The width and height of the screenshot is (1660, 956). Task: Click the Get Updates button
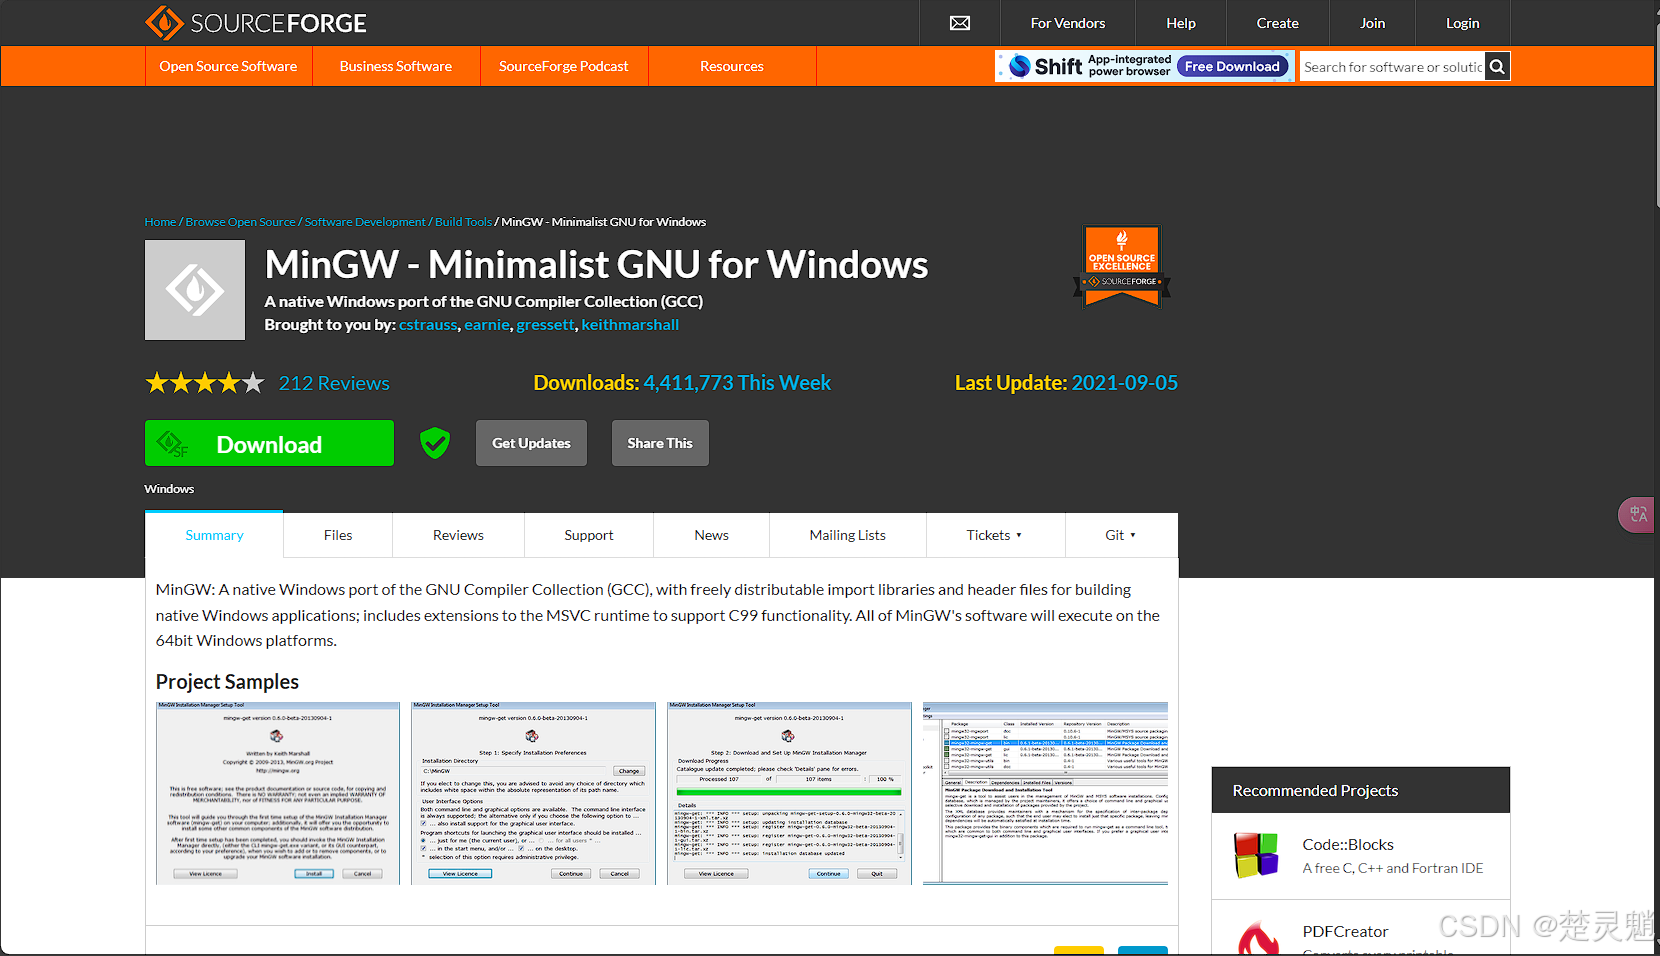tap(531, 443)
